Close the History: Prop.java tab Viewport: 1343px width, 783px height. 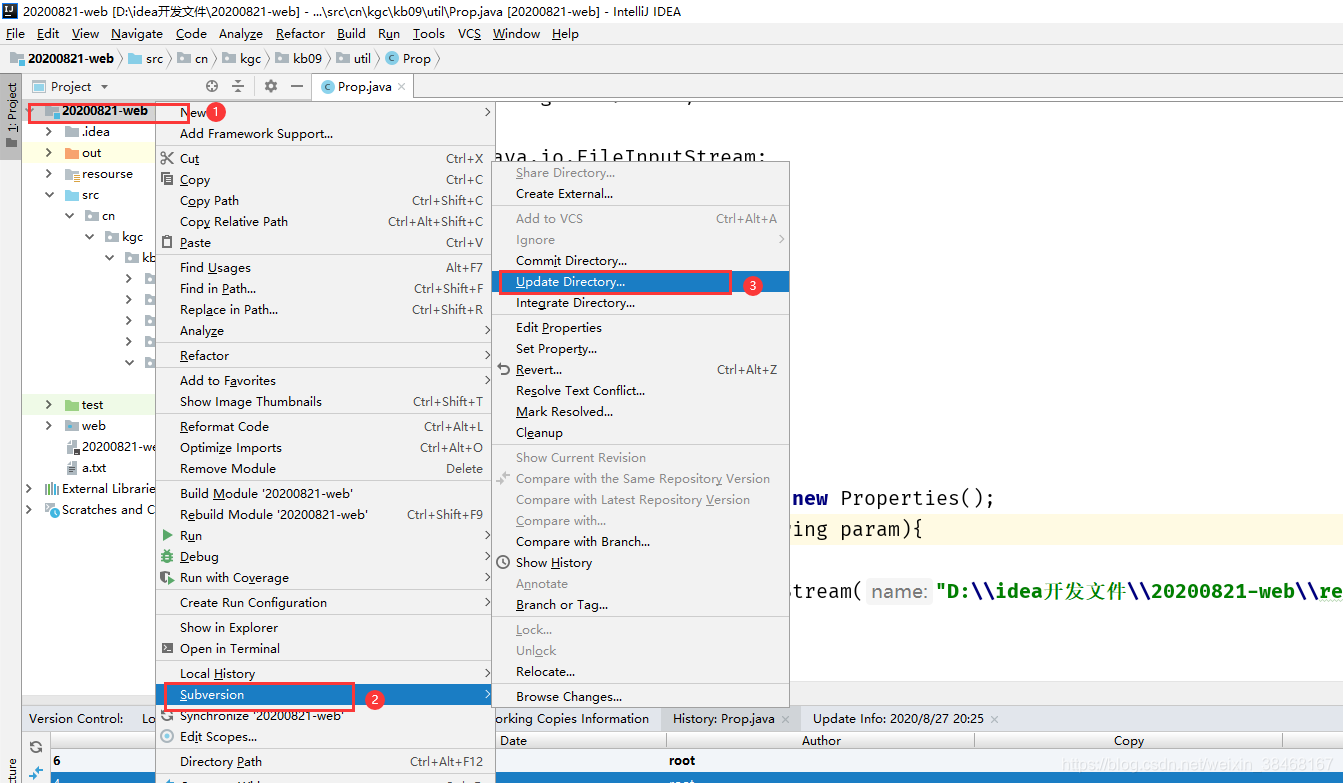(786, 718)
